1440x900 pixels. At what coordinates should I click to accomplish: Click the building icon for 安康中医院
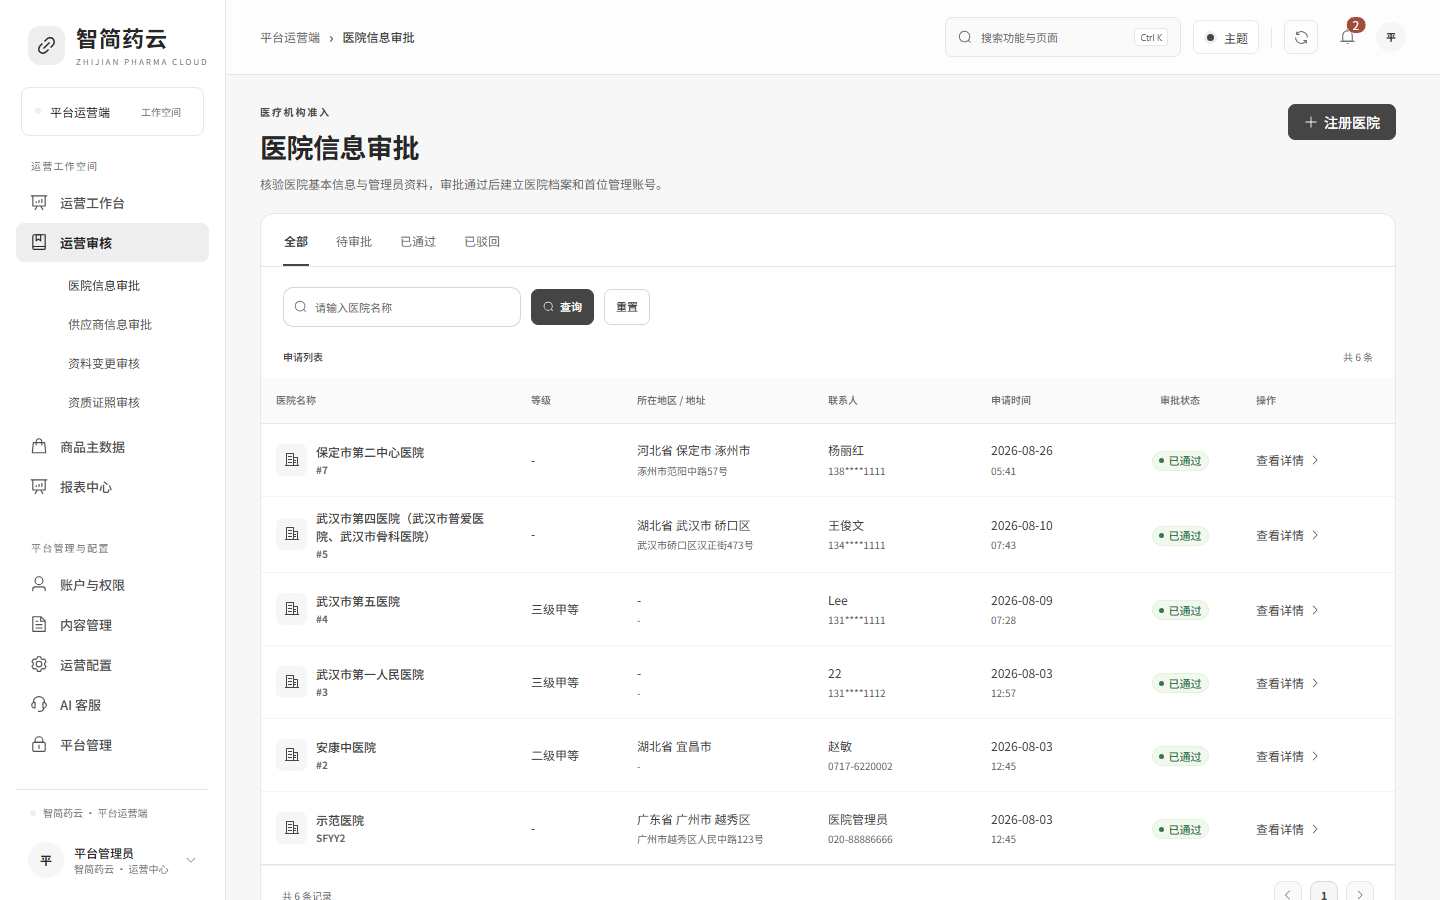tap(292, 755)
